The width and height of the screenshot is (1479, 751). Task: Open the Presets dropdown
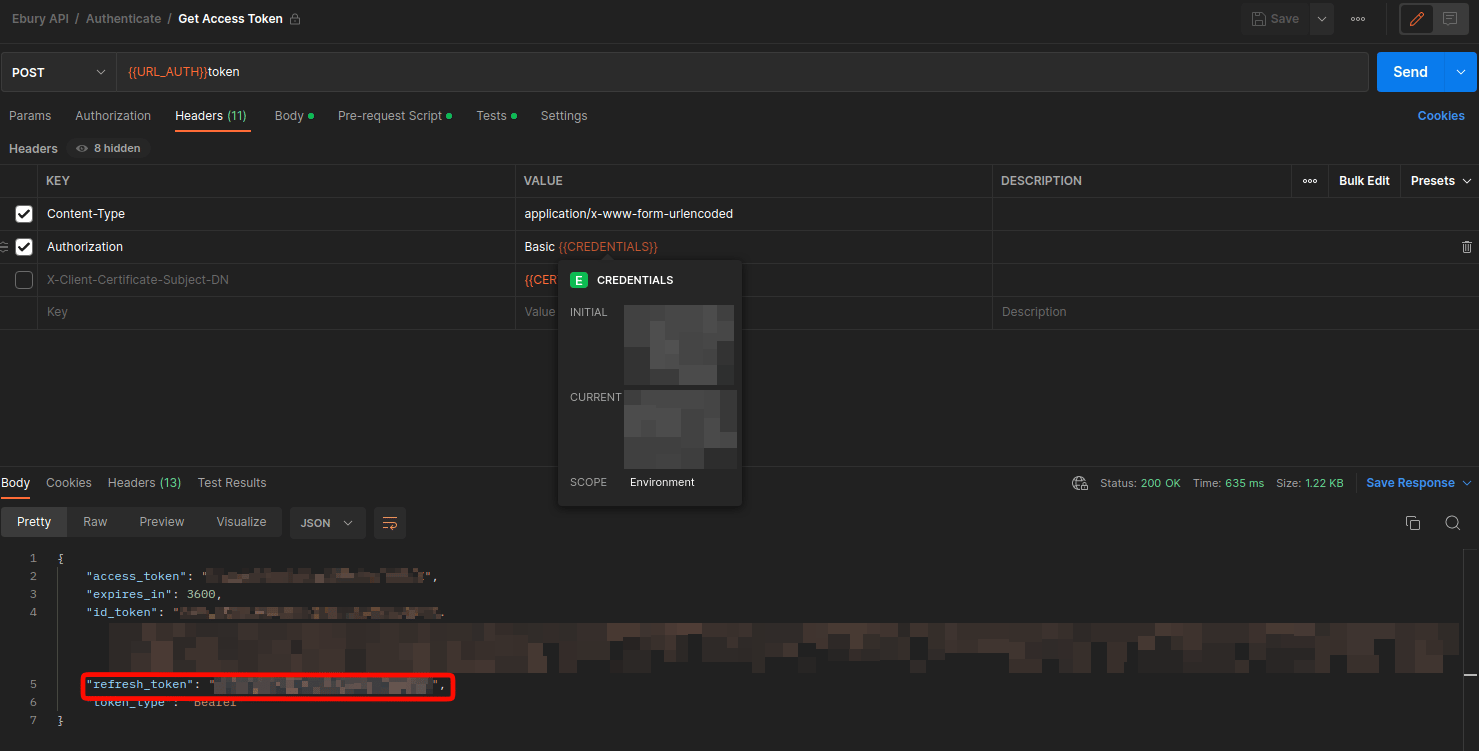point(1441,181)
